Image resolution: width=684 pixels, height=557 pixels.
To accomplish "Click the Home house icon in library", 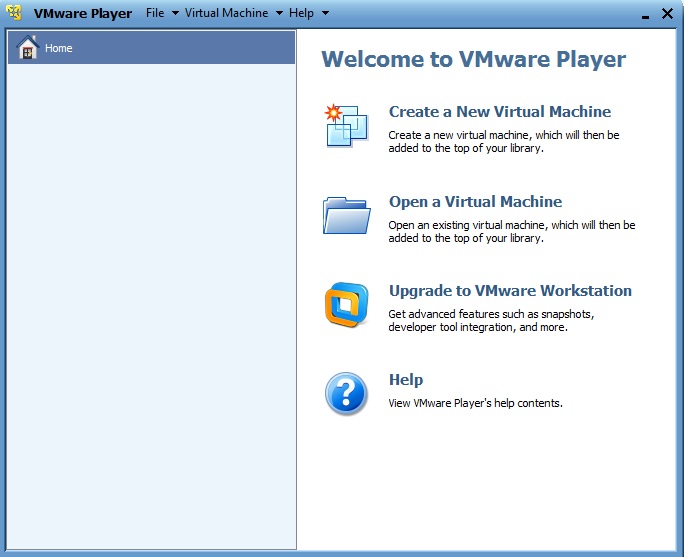I will [x=28, y=48].
